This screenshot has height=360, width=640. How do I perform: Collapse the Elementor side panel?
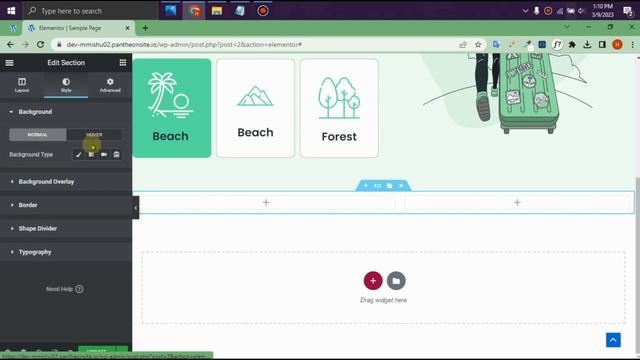[x=136, y=208]
